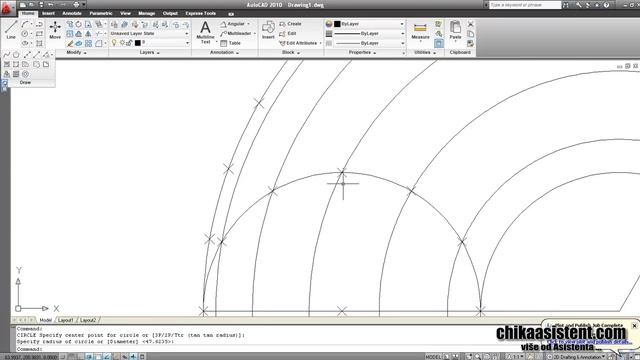Screen dimensions: 640x360
Task: Open the Annotate ribbon tab
Action: click(x=72, y=13)
